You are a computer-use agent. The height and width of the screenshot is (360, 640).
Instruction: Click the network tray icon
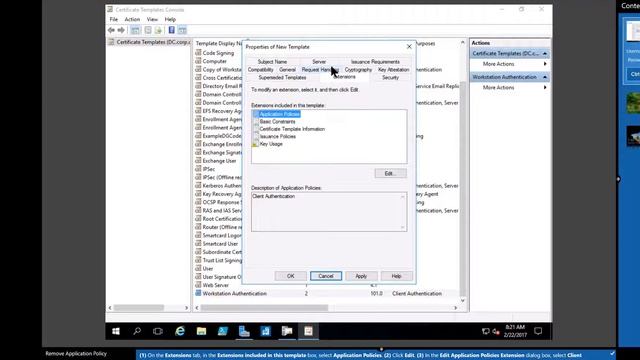(485, 331)
